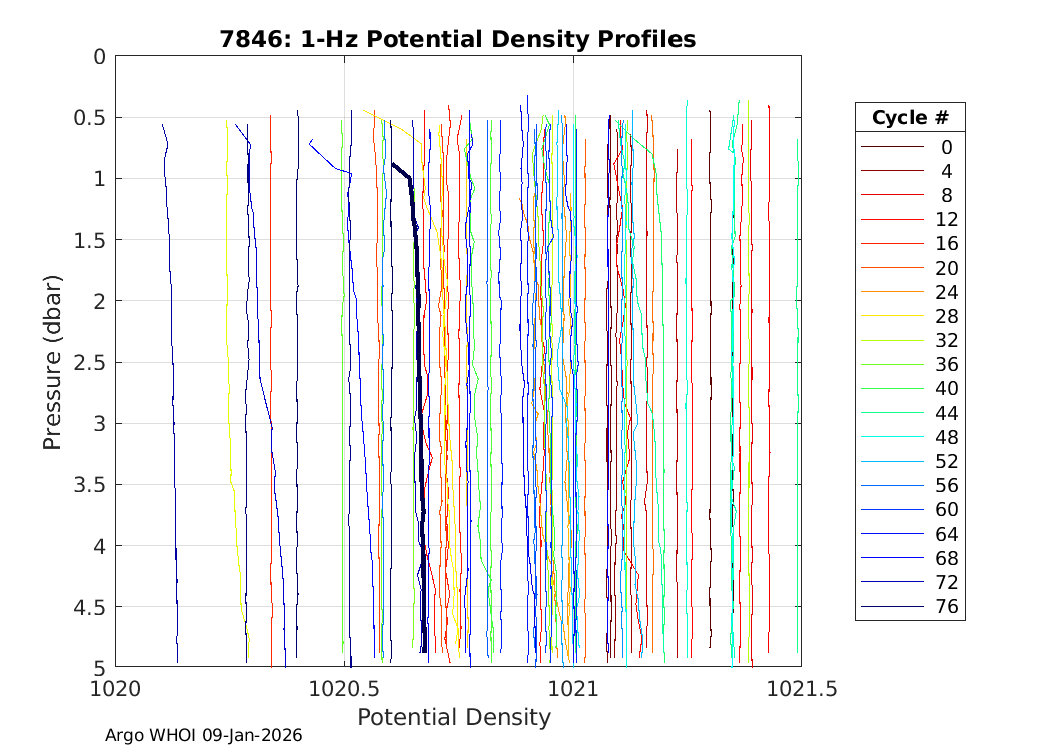The width and height of the screenshot is (1050, 750).
Task: Click legend entry for cycle 0
Action: click(x=909, y=147)
